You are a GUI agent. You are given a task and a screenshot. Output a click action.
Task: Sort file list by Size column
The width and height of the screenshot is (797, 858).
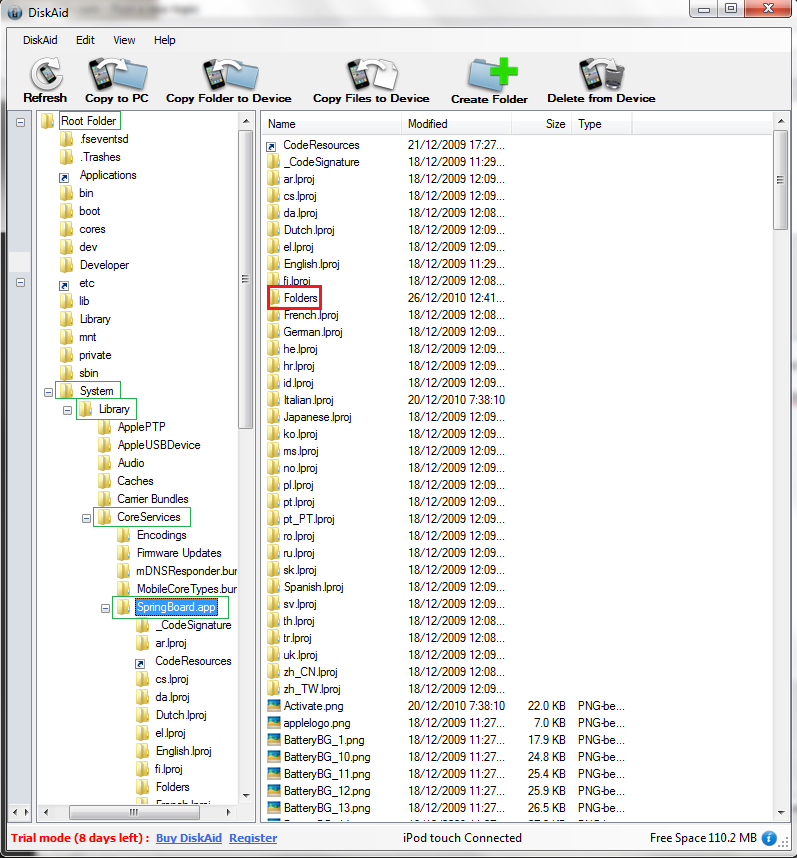tap(542, 124)
